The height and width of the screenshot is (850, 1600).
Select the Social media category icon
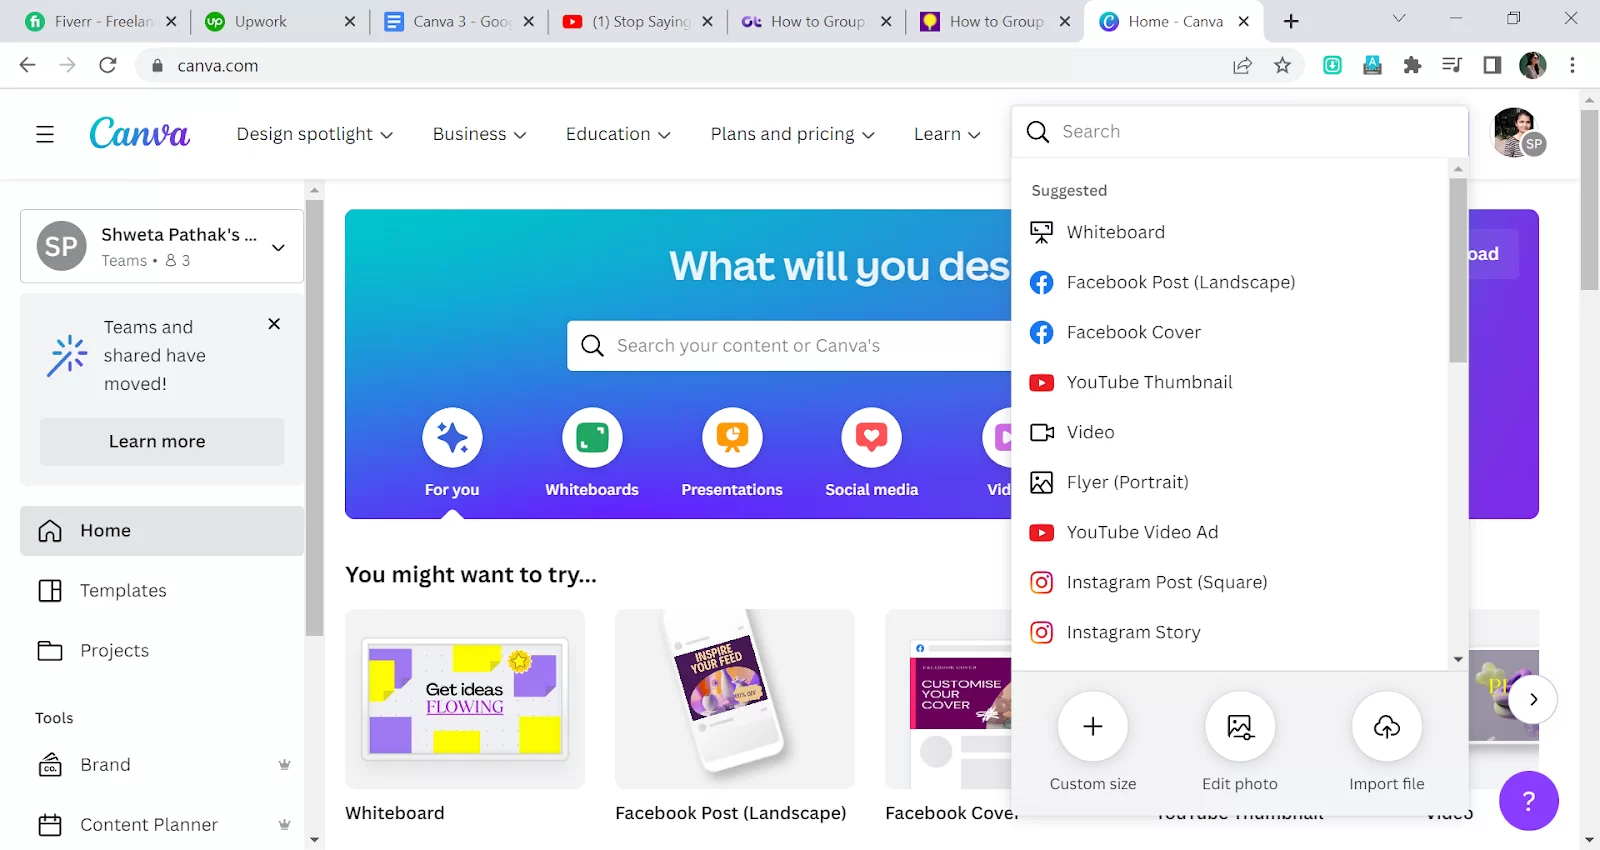872,437
